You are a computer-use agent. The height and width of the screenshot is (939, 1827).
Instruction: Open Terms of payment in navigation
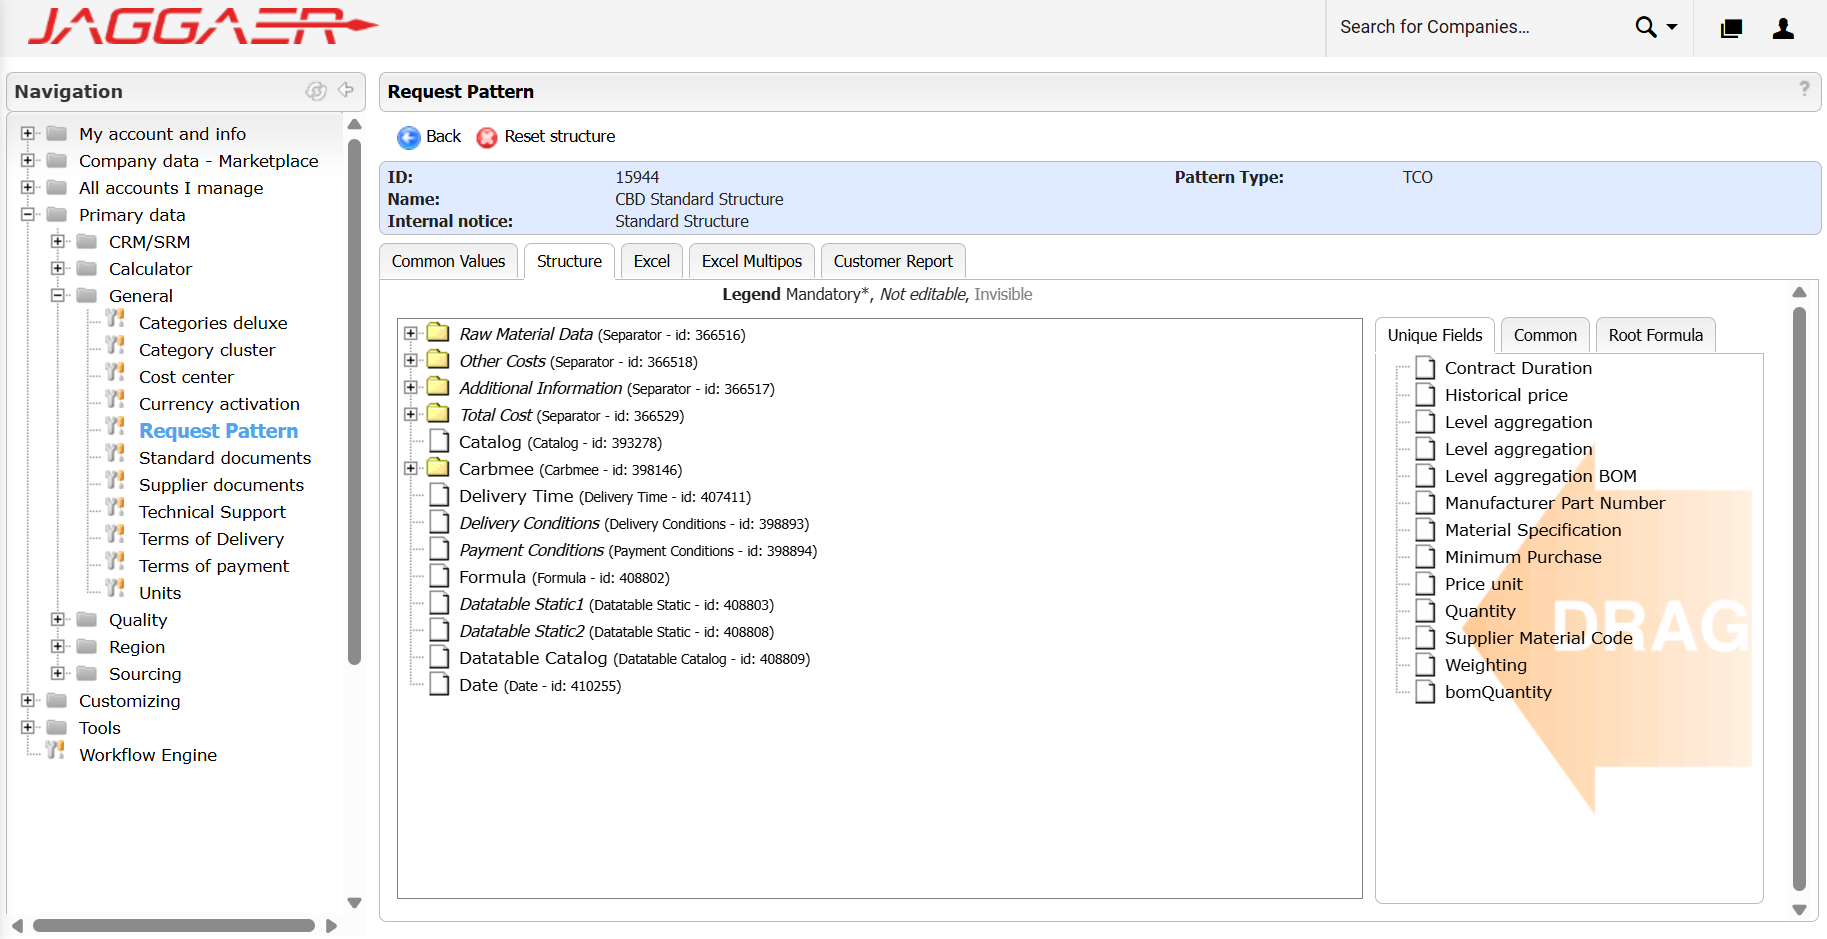coord(214,566)
